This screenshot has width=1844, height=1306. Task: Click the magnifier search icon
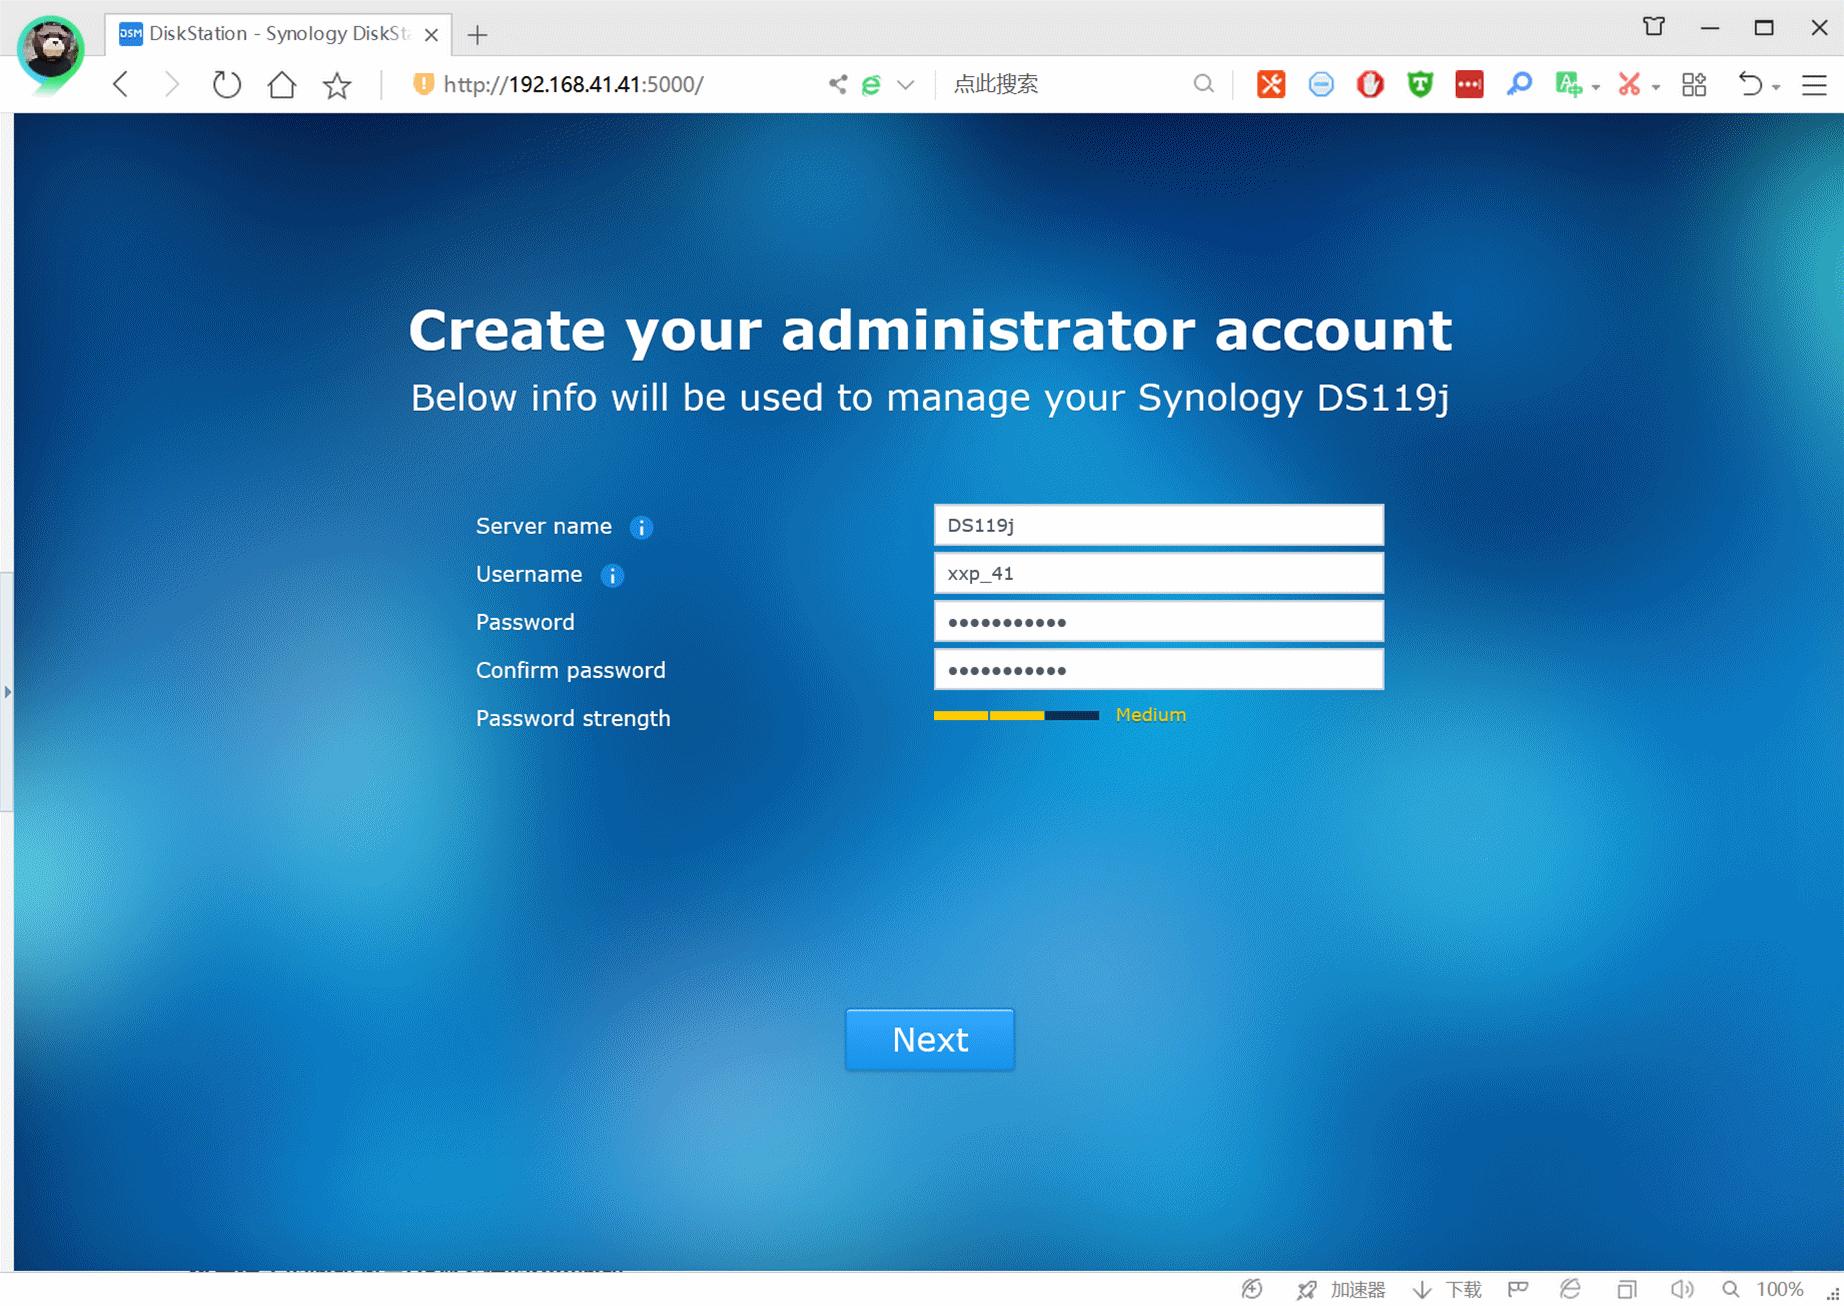[x=1204, y=84]
